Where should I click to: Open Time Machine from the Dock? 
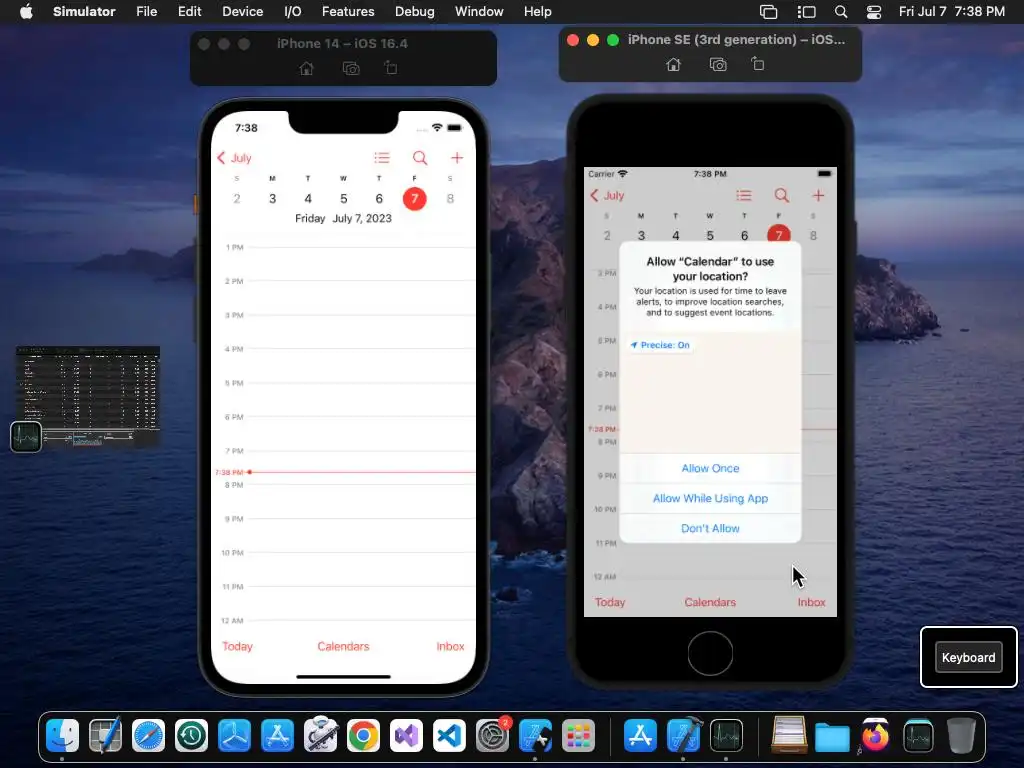191,736
